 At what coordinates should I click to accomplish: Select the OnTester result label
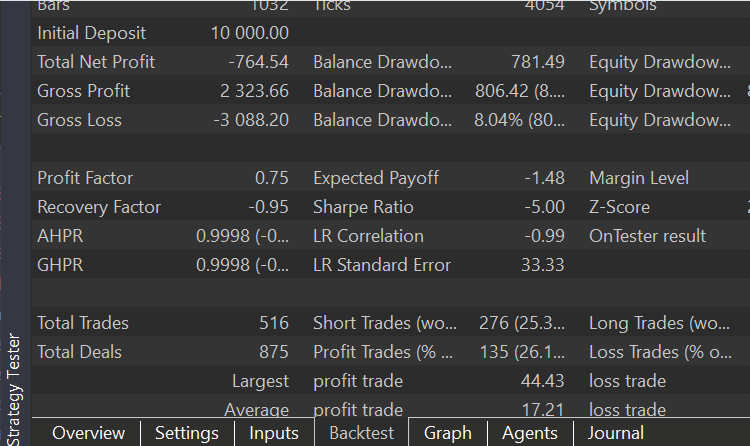pyautogui.click(x=647, y=236)
